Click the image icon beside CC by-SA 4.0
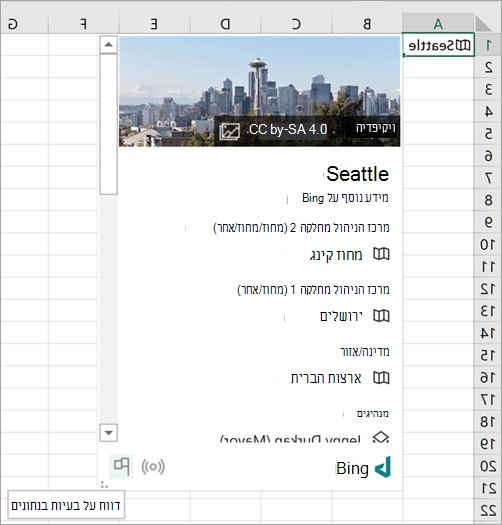The width and height of the screenshot is (502, 525). tap(229, 131)
